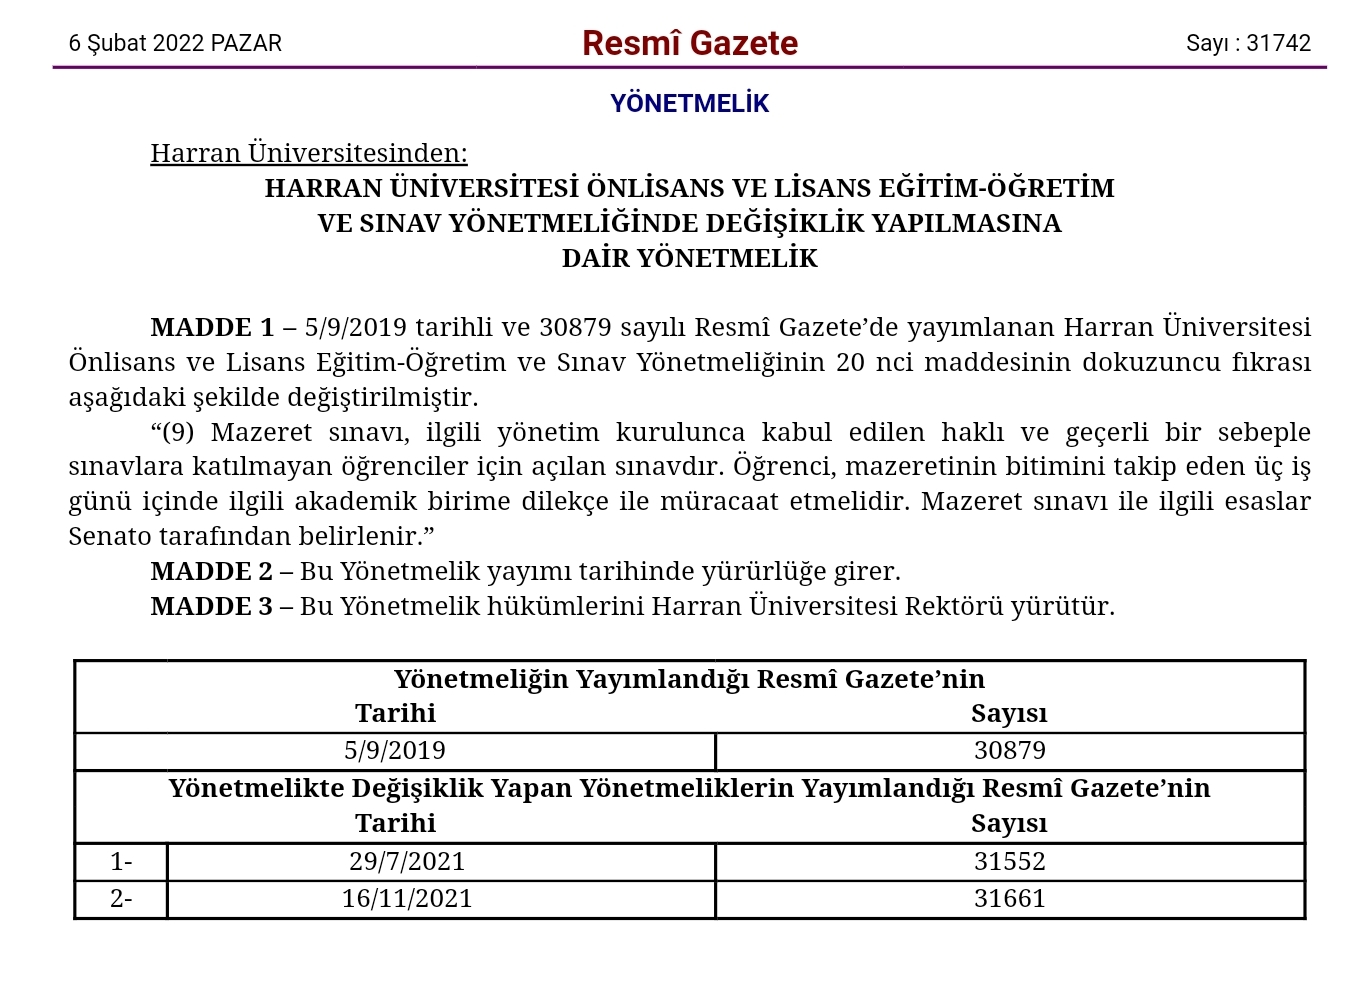
Task: Select the table cell 31552
Action: click(1010, 861)
